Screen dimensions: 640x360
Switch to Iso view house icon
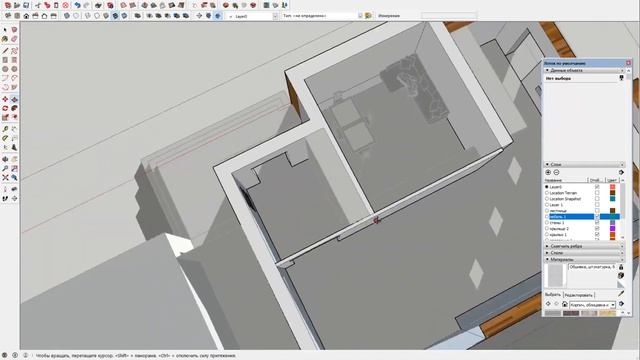7,16
